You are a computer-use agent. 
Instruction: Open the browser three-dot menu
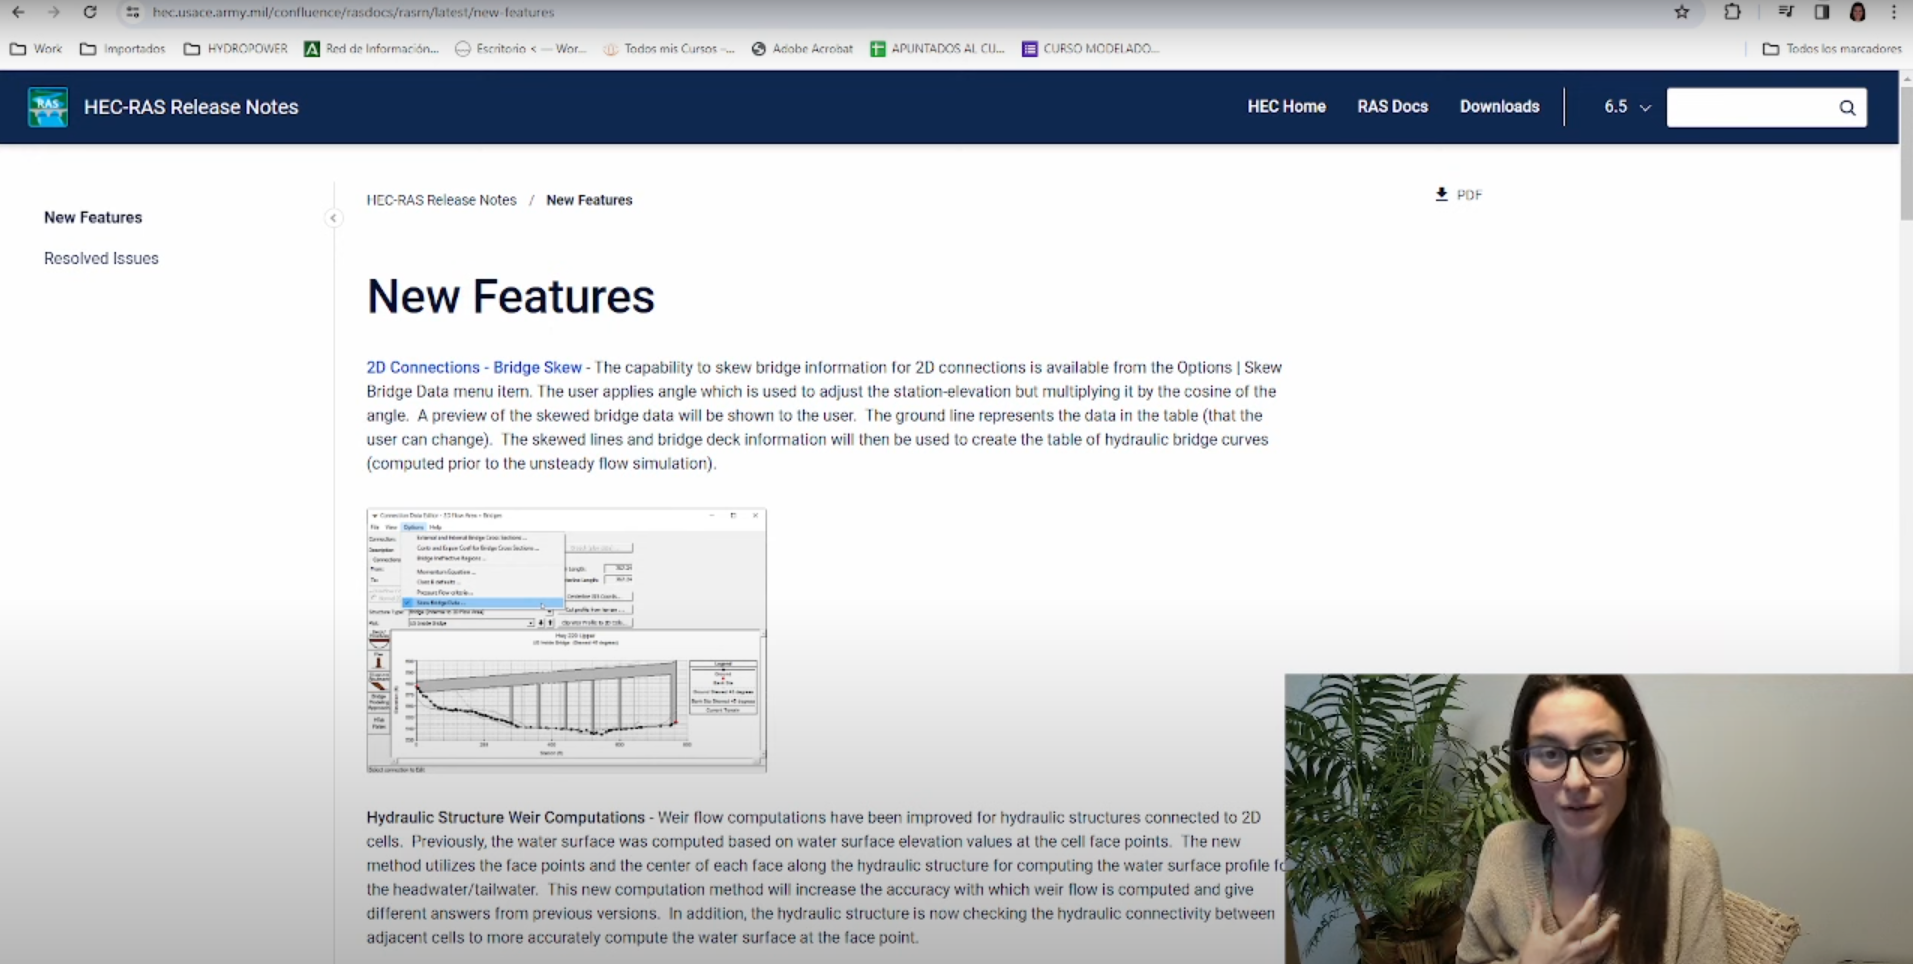1894,12
